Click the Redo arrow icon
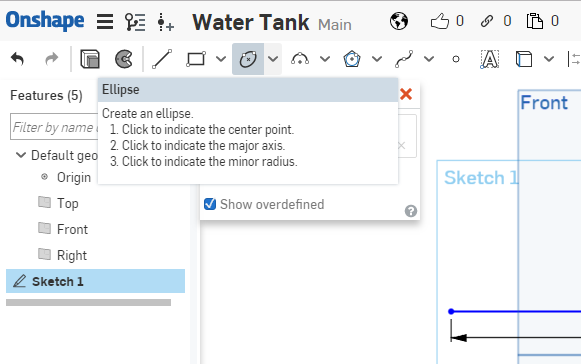This screenshot has height=364, width=581. [52, 59]
